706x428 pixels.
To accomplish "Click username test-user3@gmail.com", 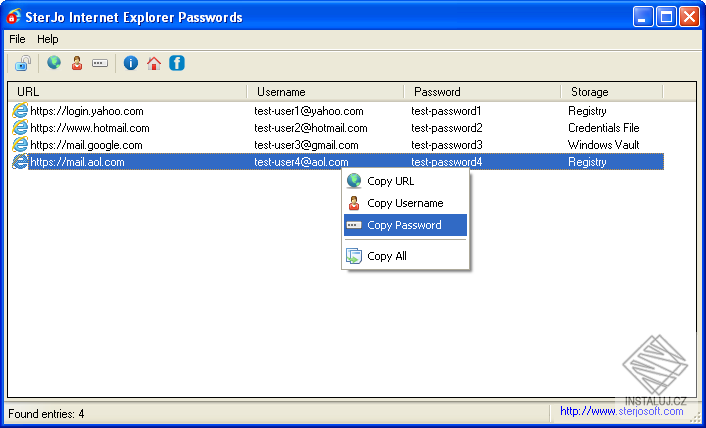I will coord(306,145).
